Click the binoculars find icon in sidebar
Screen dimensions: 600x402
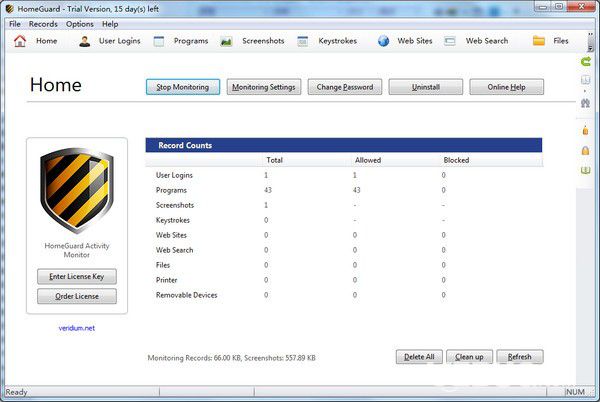[x=585, y=103]
